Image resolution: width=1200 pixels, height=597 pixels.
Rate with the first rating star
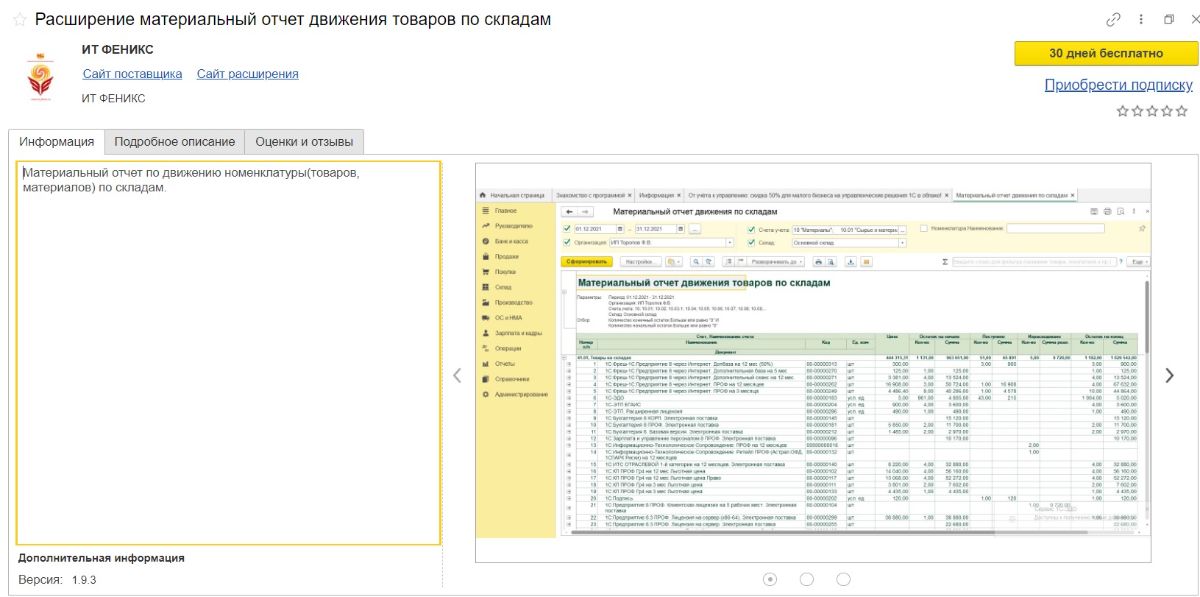[x=1123, y=111]
